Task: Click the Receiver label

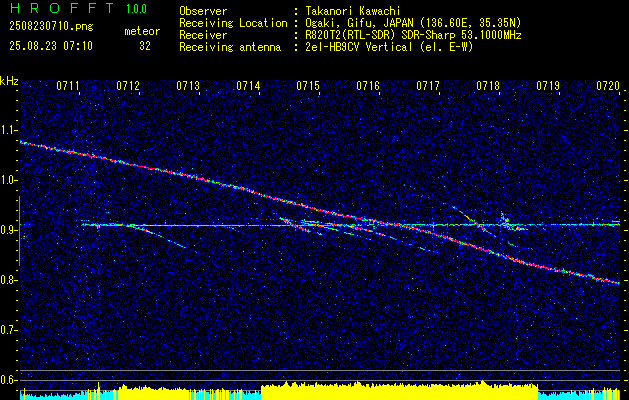Action: click(203, 35)
